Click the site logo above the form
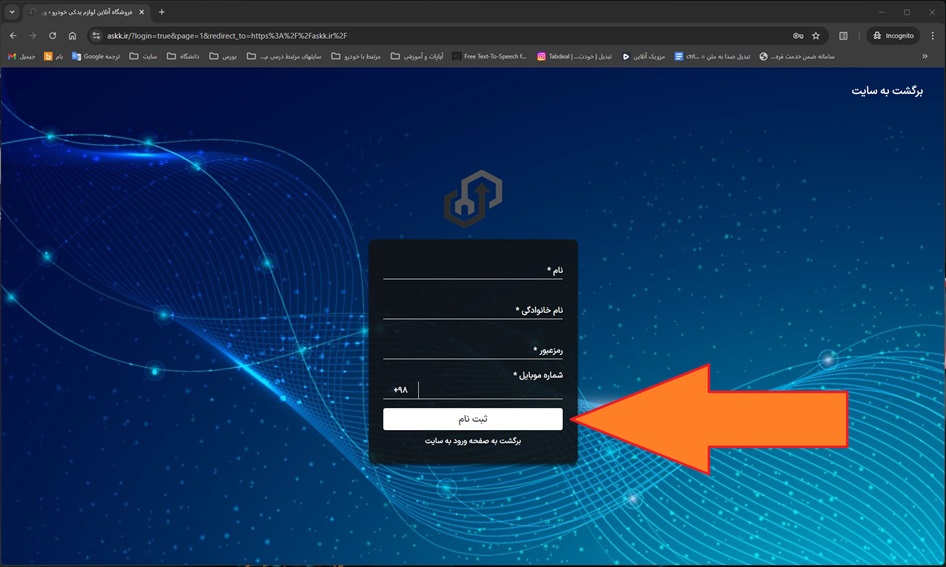This screenshot has height=567, width=946. (x=473, y=198)
